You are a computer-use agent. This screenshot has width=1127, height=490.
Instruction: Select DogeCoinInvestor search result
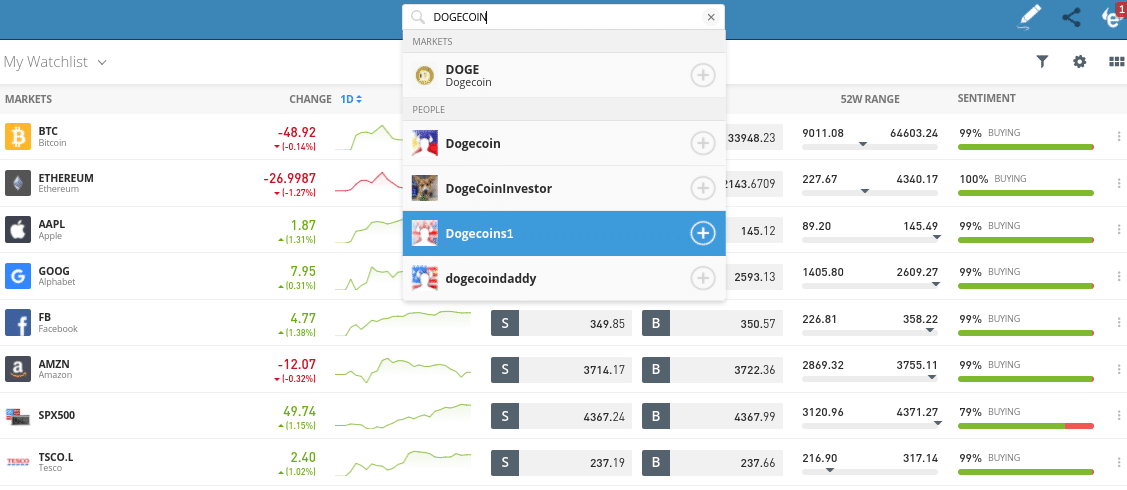564,188
